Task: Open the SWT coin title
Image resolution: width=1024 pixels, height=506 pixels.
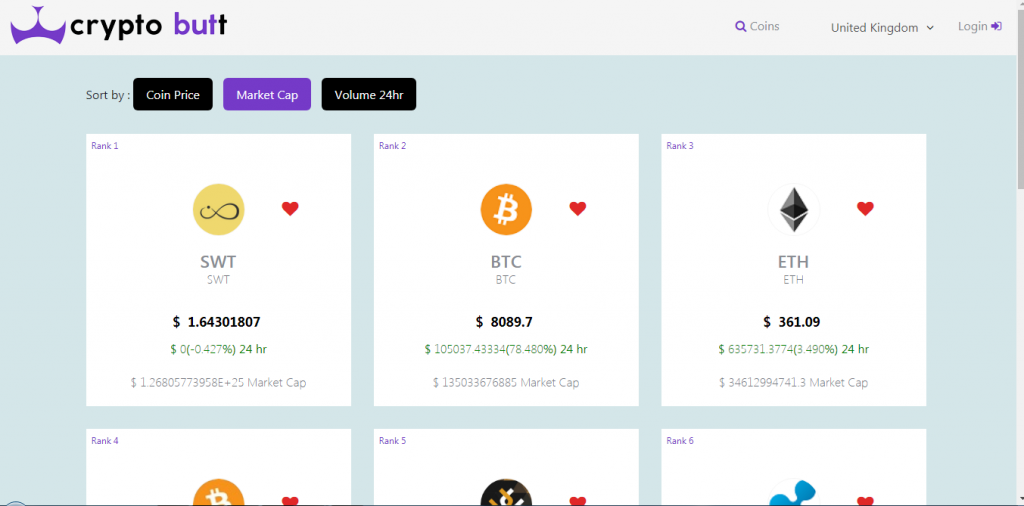Action: pos(218,262)
